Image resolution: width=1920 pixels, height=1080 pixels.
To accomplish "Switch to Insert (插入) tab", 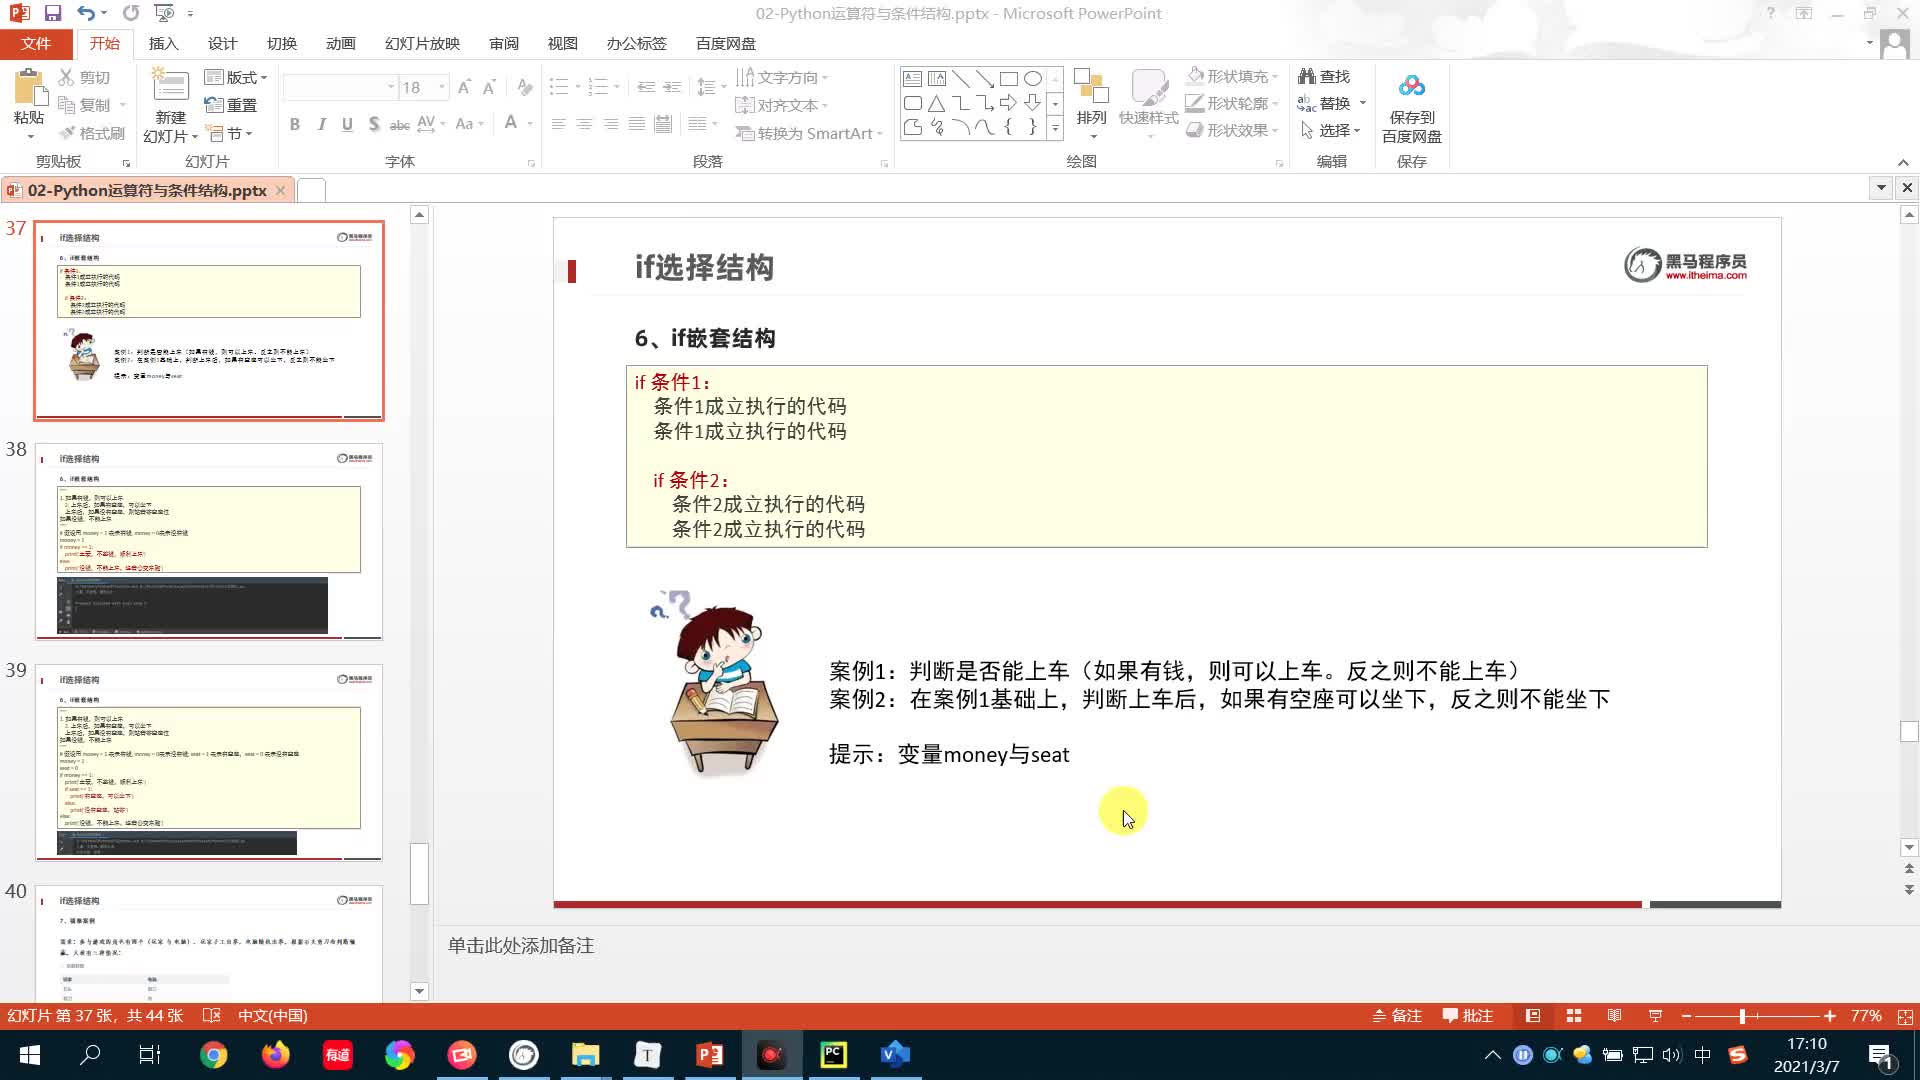I will point(163,43).
